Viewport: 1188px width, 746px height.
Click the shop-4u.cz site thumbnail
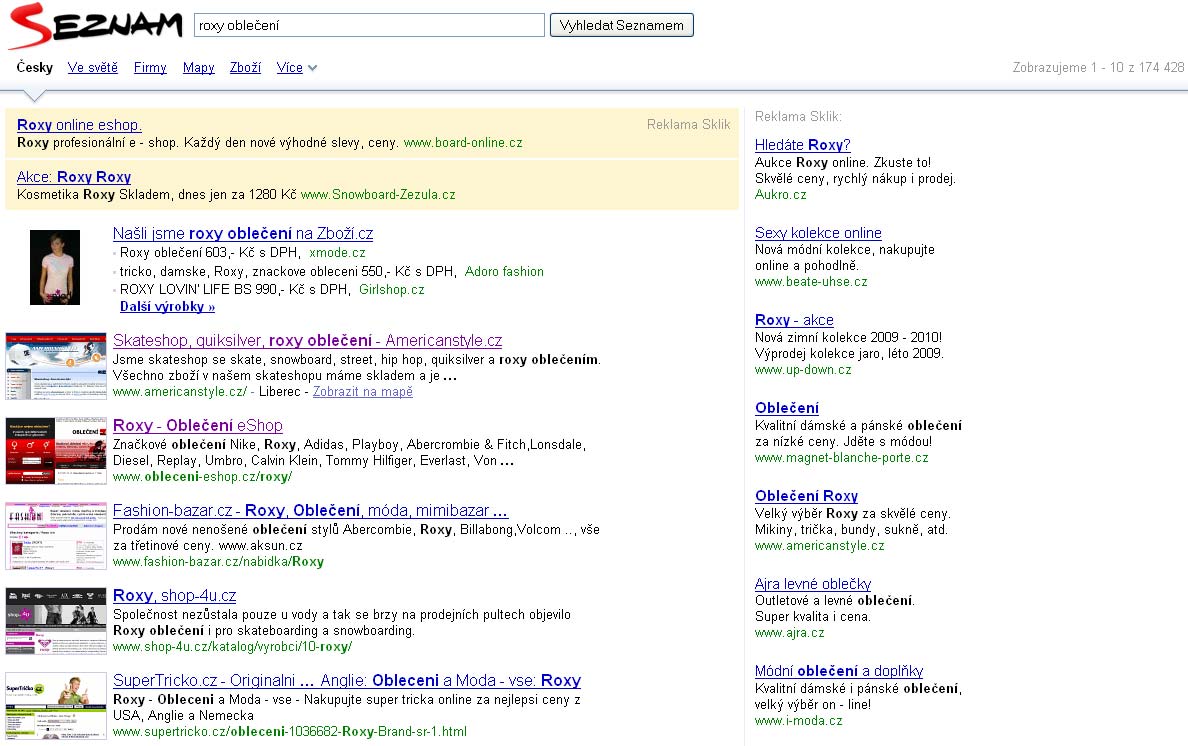coord(56,620)
